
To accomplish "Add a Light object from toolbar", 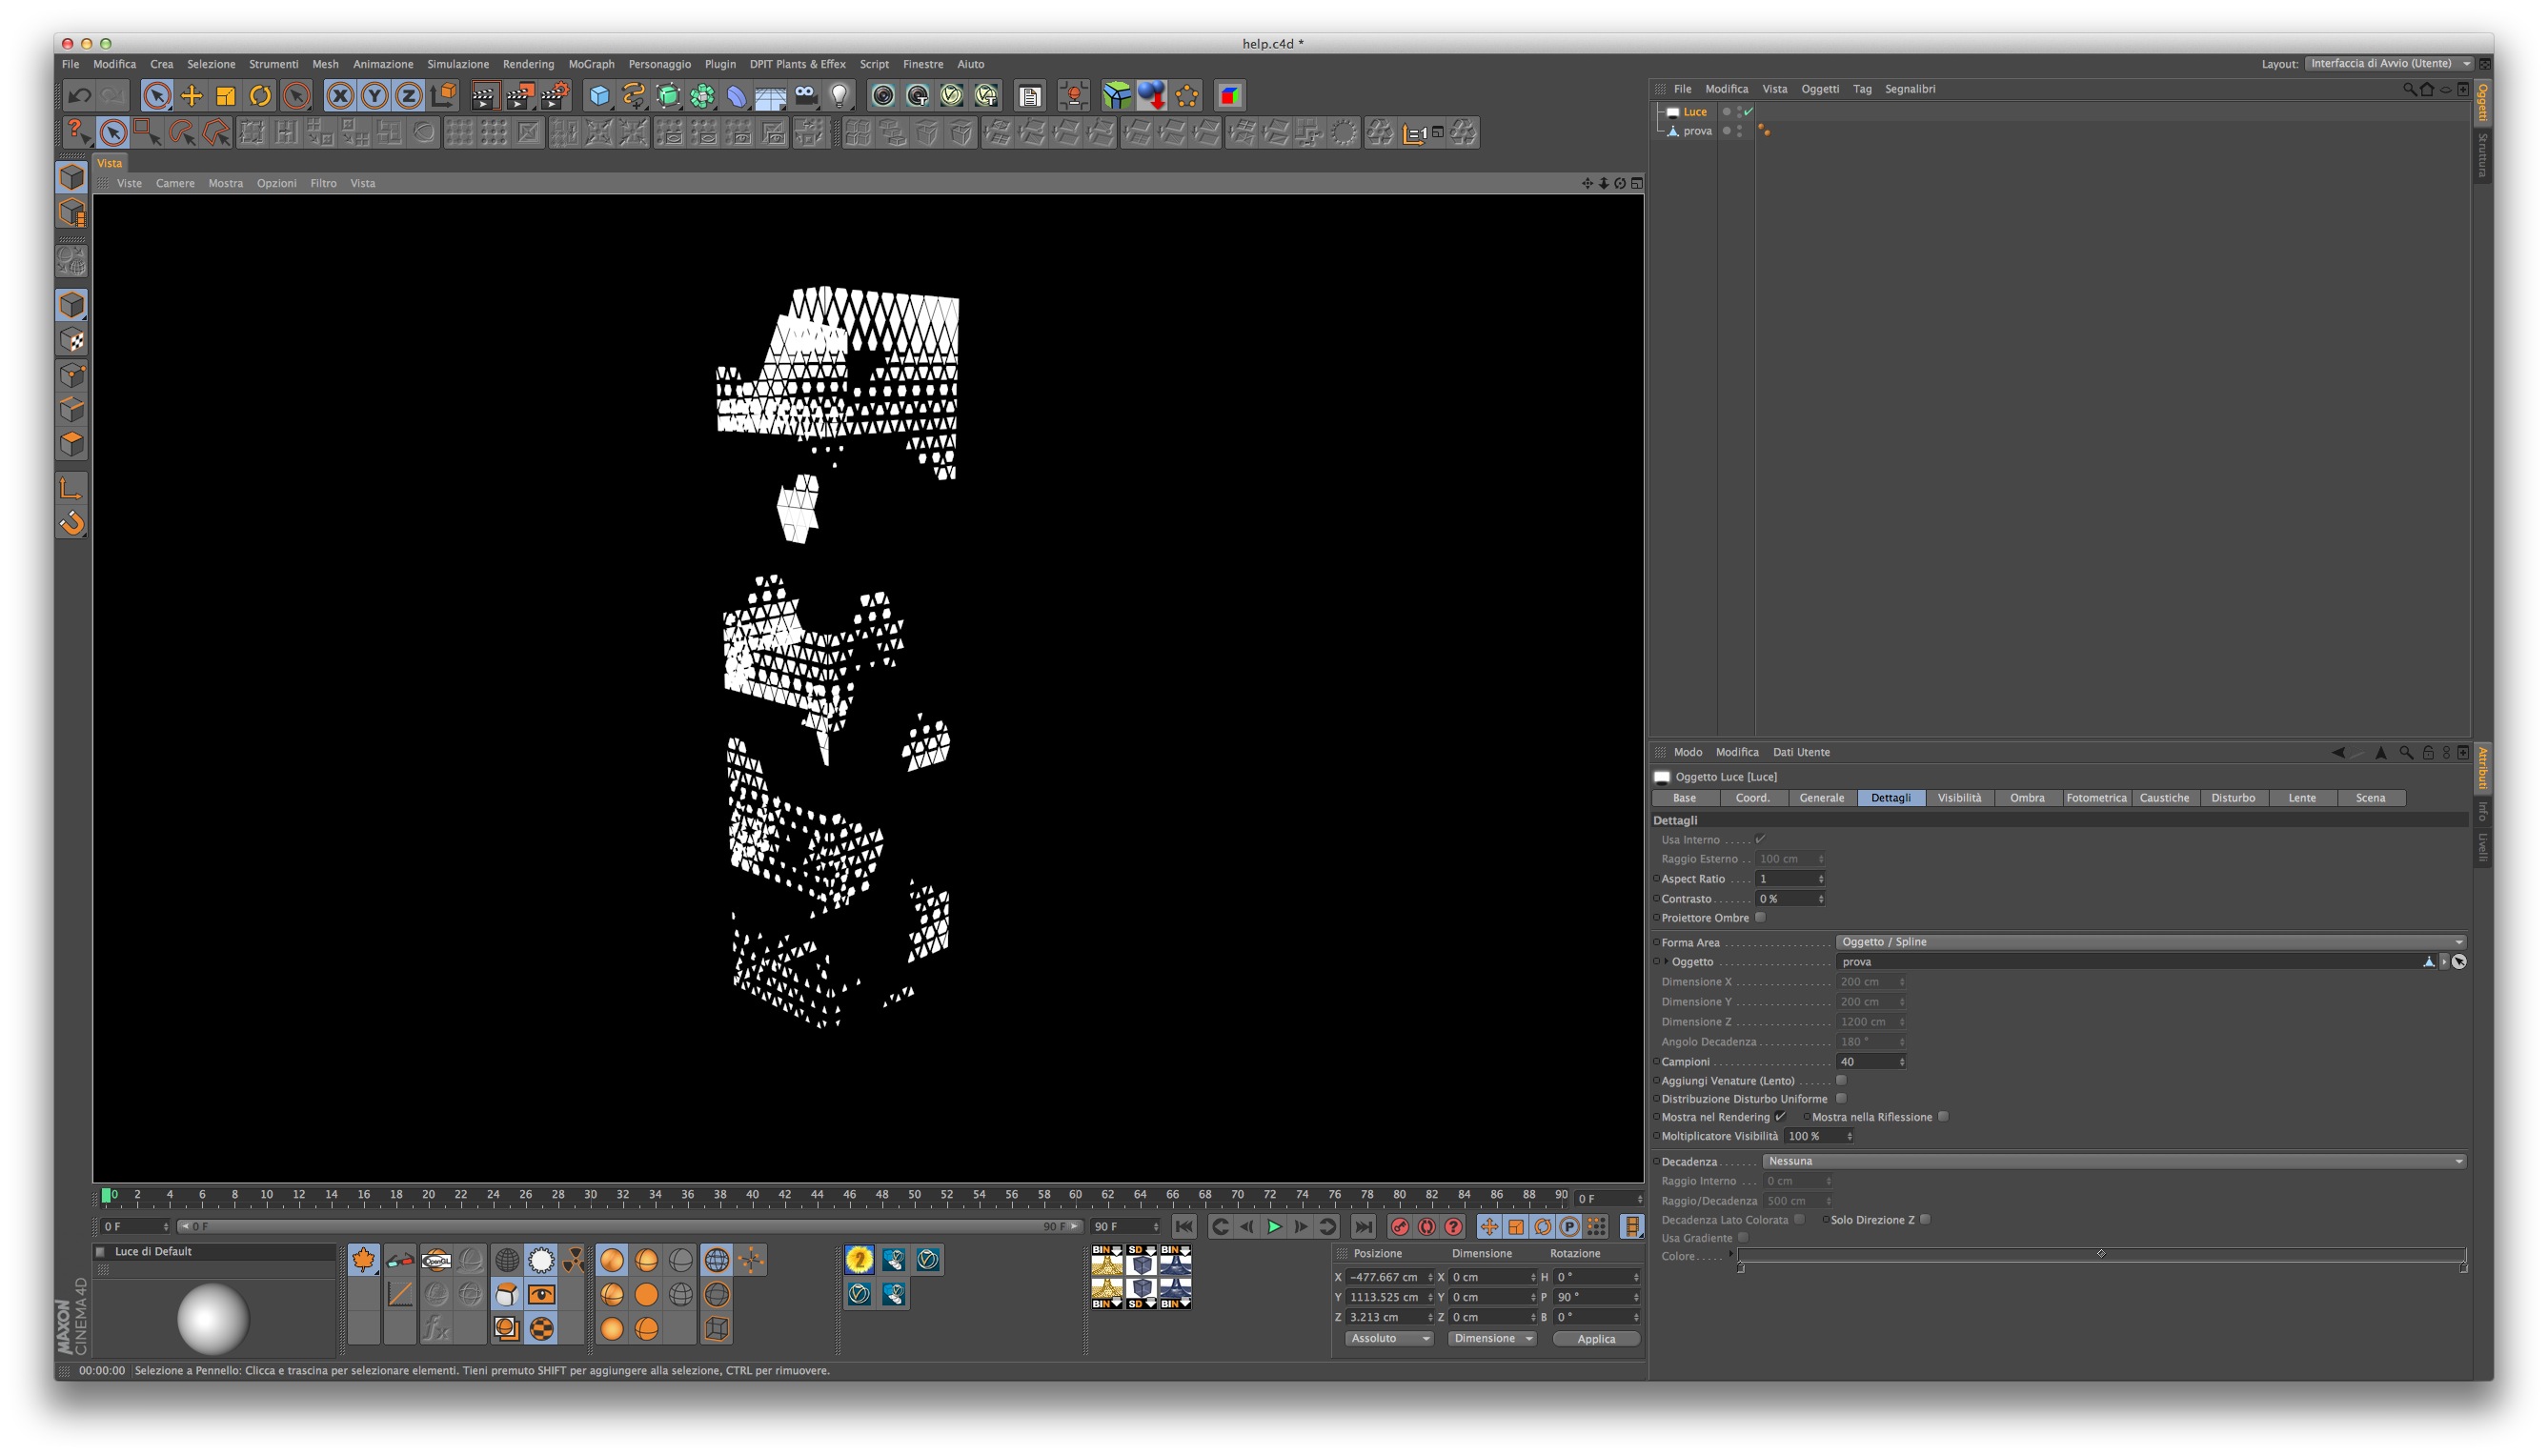I will pos(840,96).
